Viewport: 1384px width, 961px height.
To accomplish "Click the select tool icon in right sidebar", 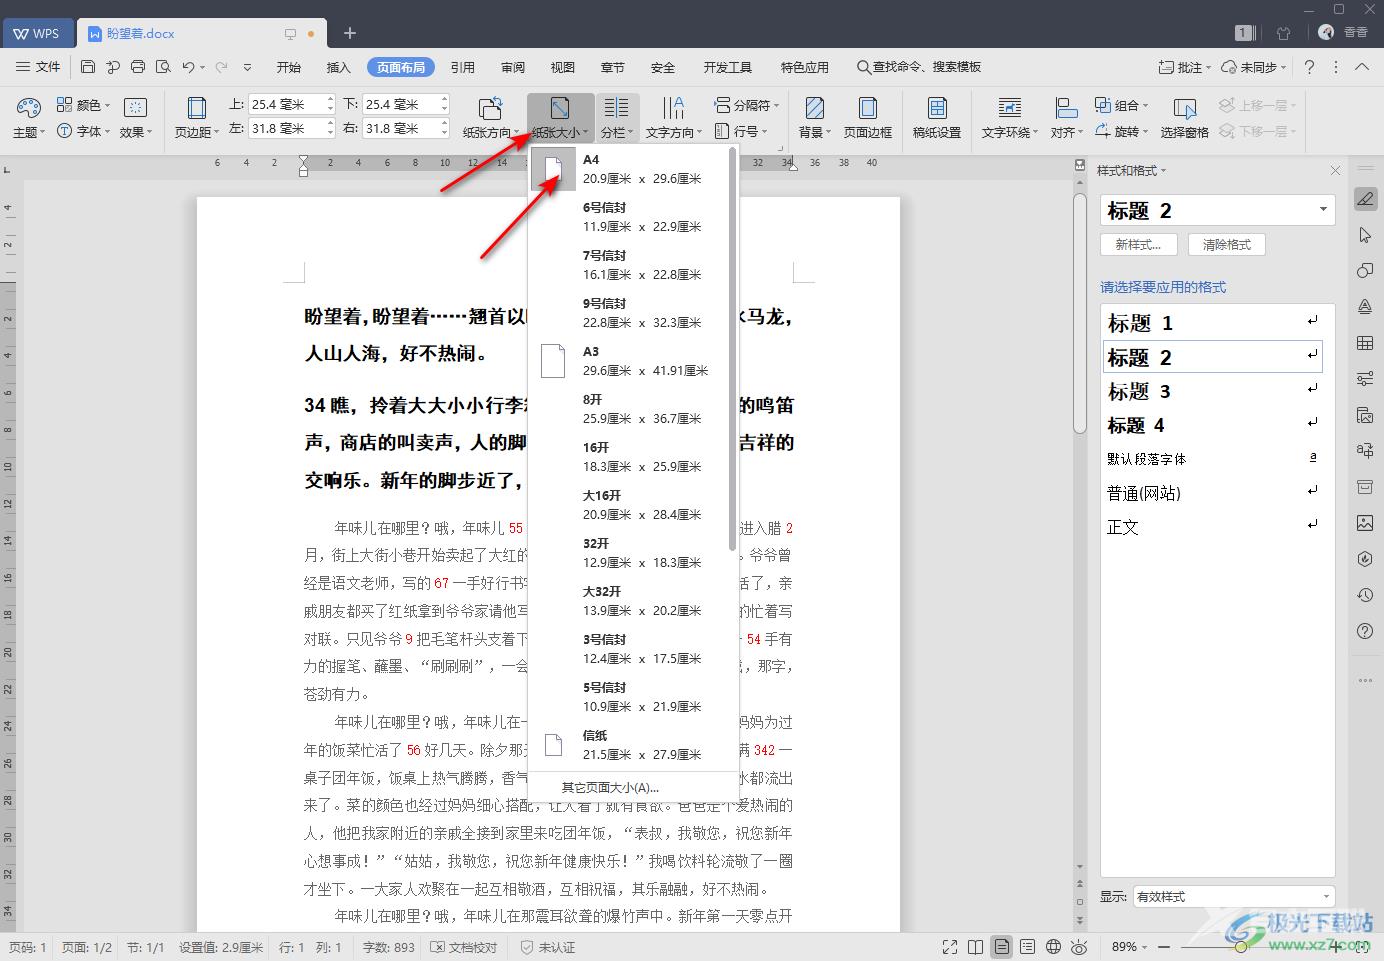I will coord(1365,235).
